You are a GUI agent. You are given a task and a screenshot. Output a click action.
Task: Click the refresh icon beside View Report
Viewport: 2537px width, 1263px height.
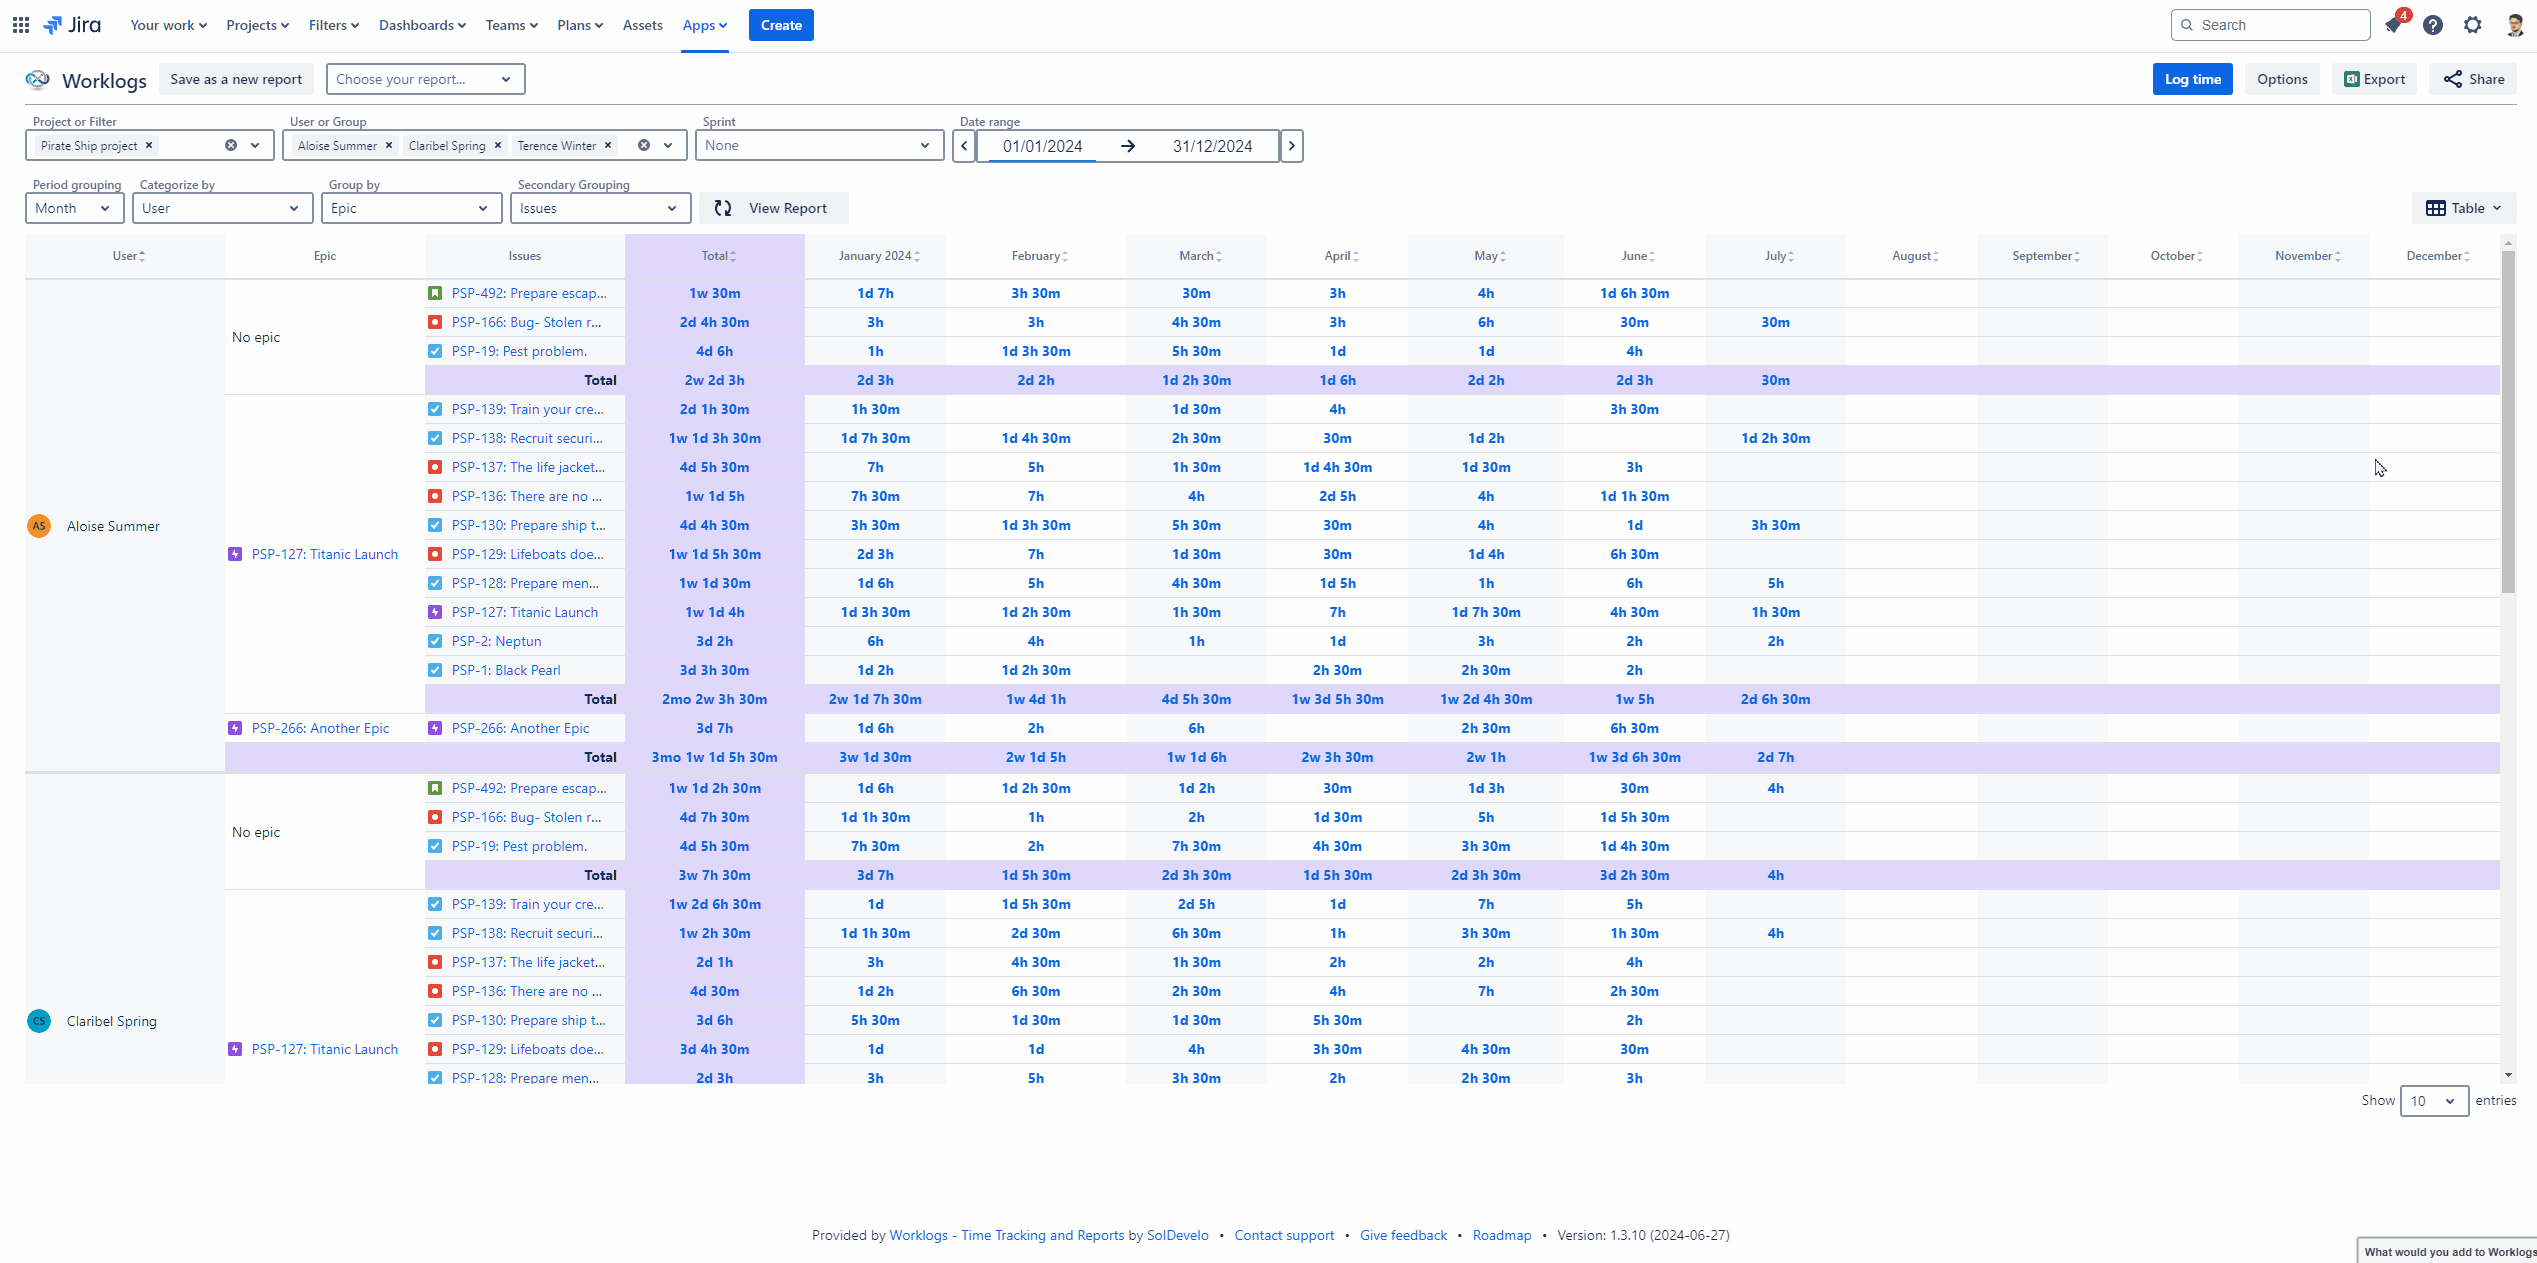click(x=724, y=208)
